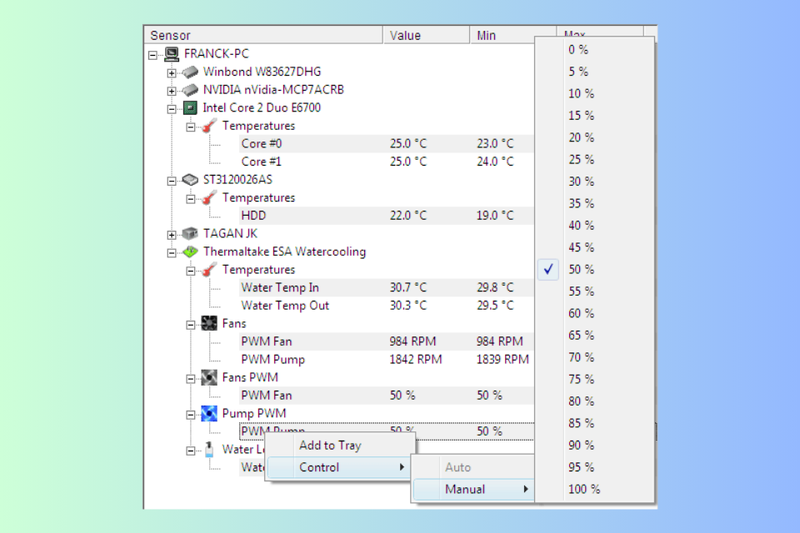Select the Water Temp In row
This screenshot has height=533, width=800.
pyautogui.click(x=386, y=288)
